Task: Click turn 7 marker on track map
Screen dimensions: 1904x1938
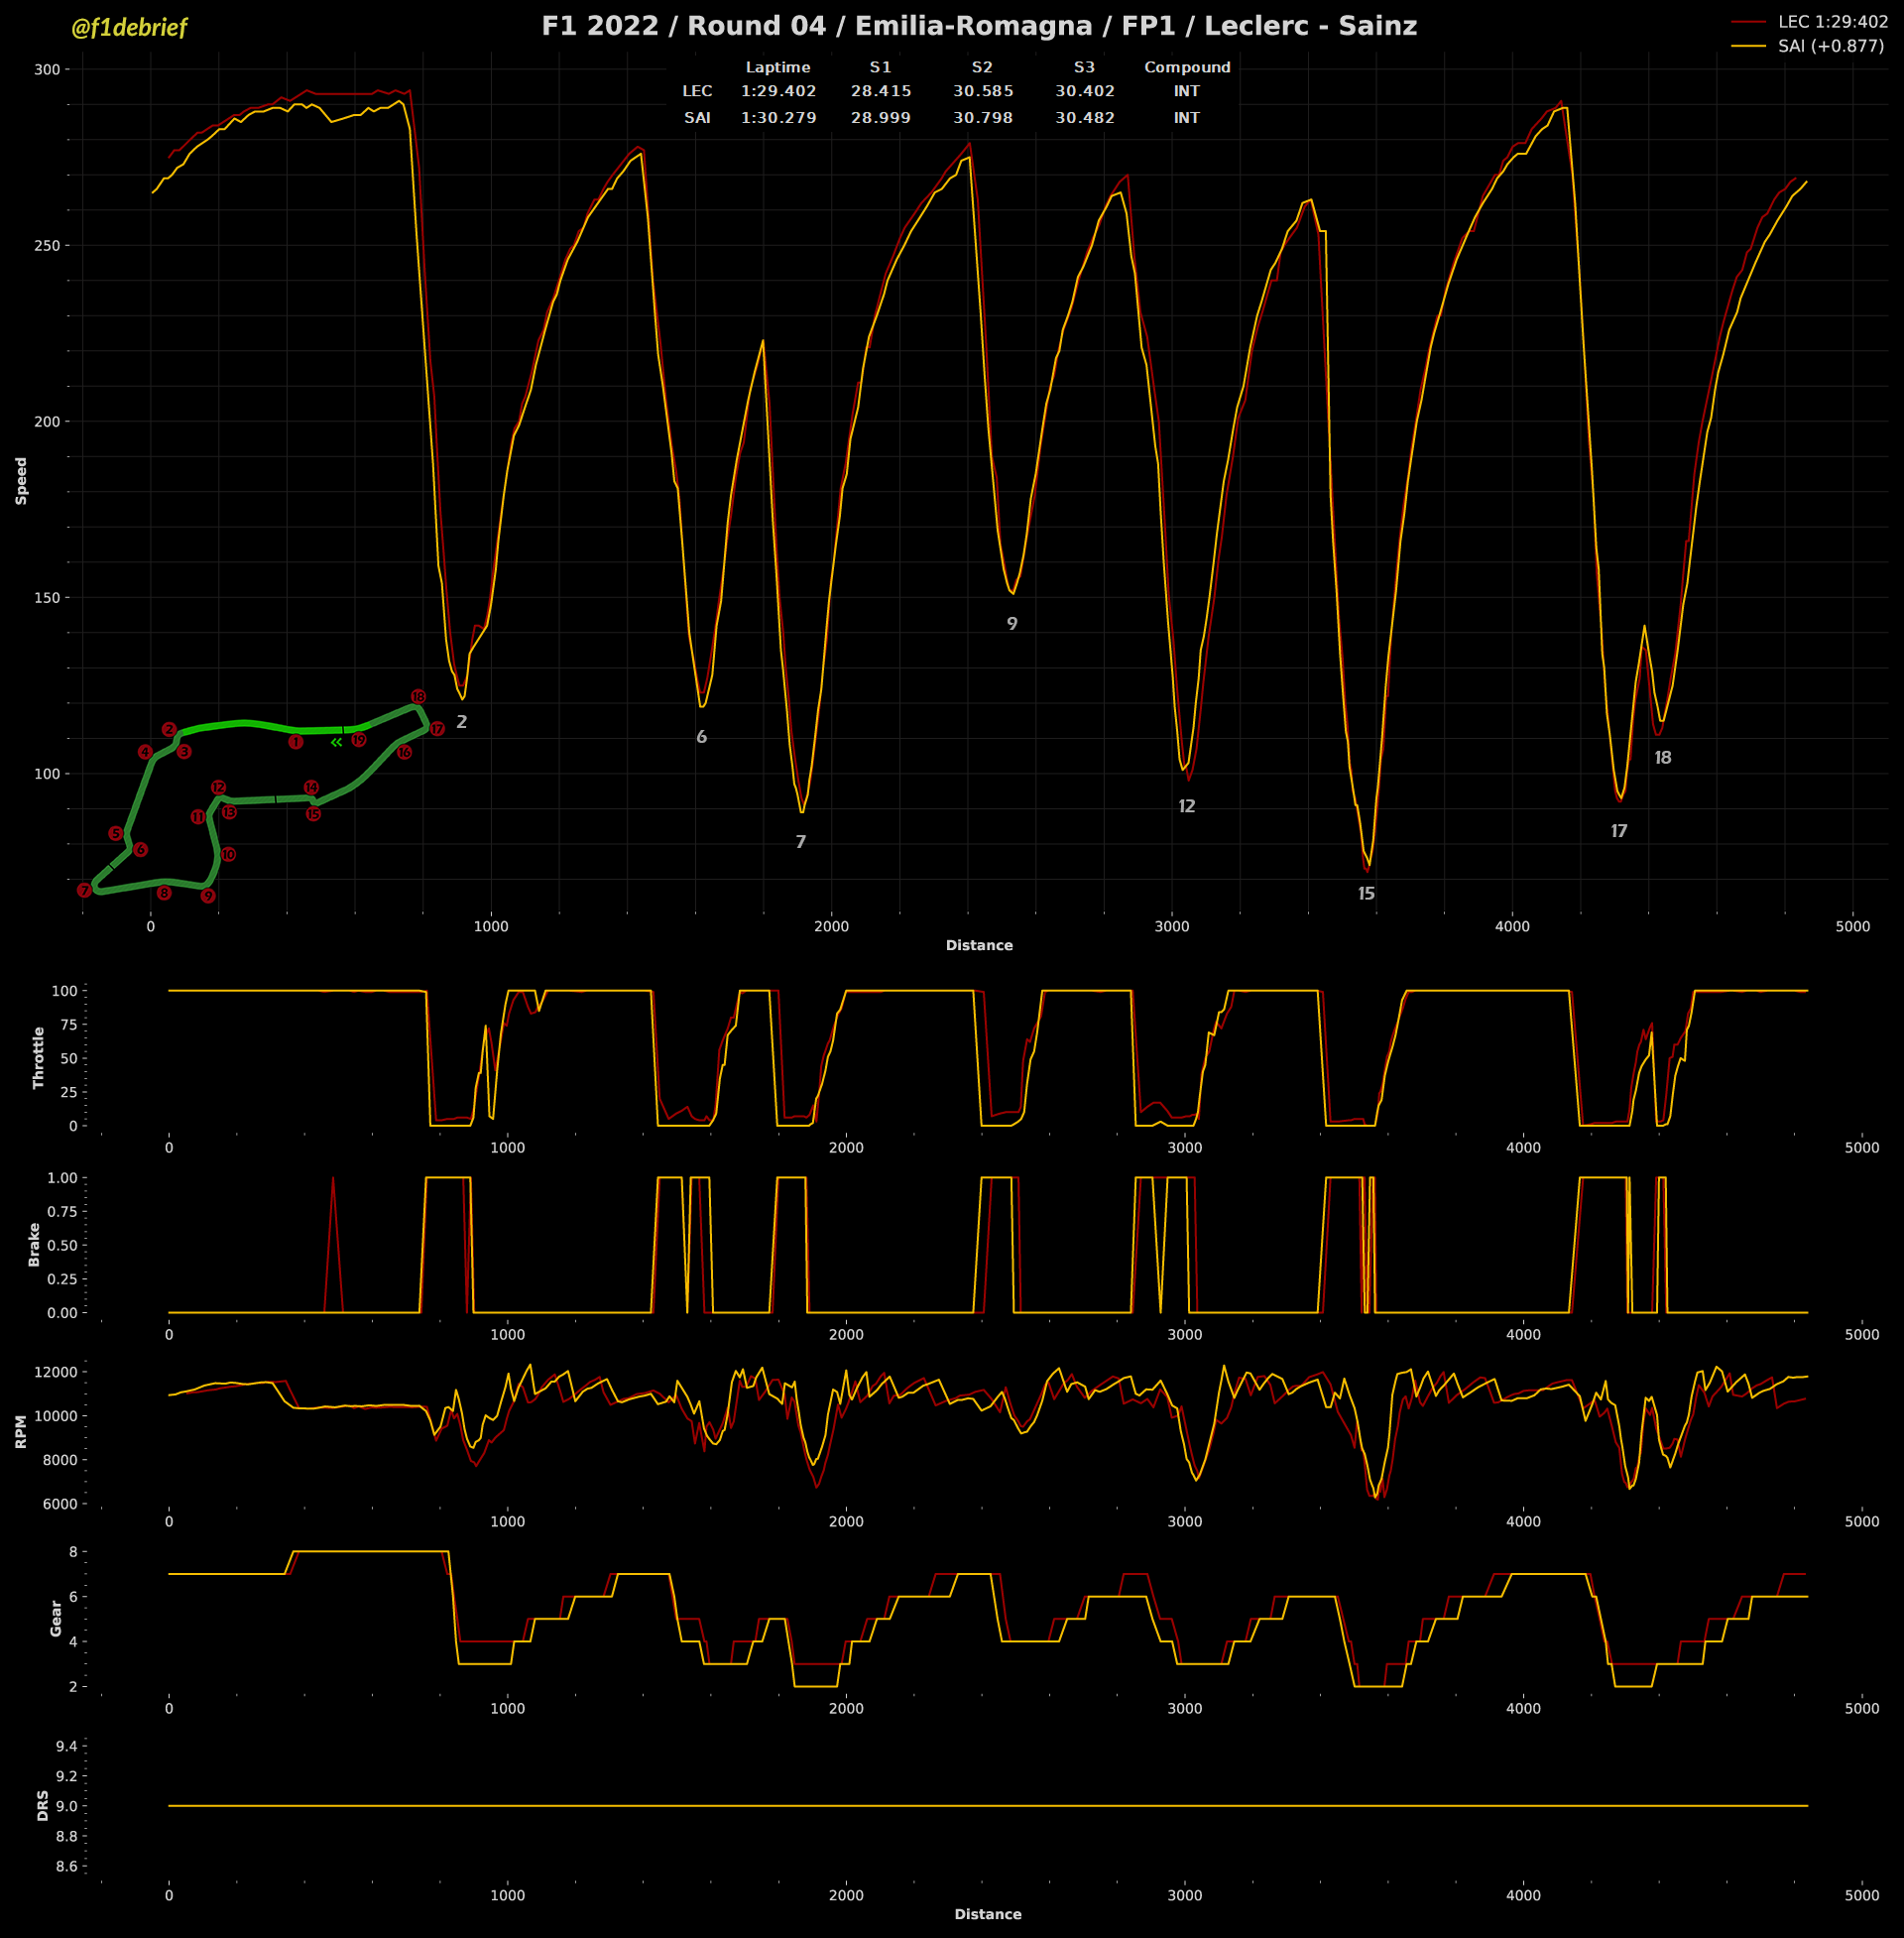Action: (84, 890)
